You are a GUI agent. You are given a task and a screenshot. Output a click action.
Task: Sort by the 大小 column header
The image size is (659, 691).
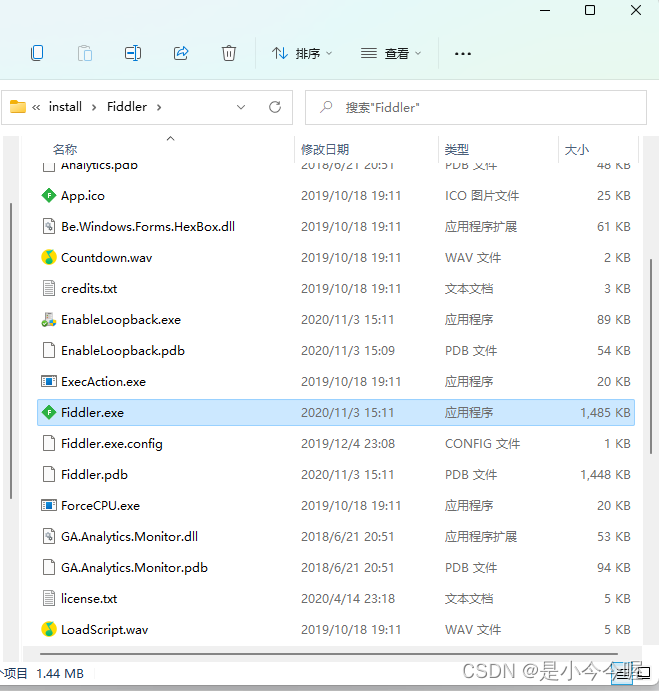pos(577,149)
